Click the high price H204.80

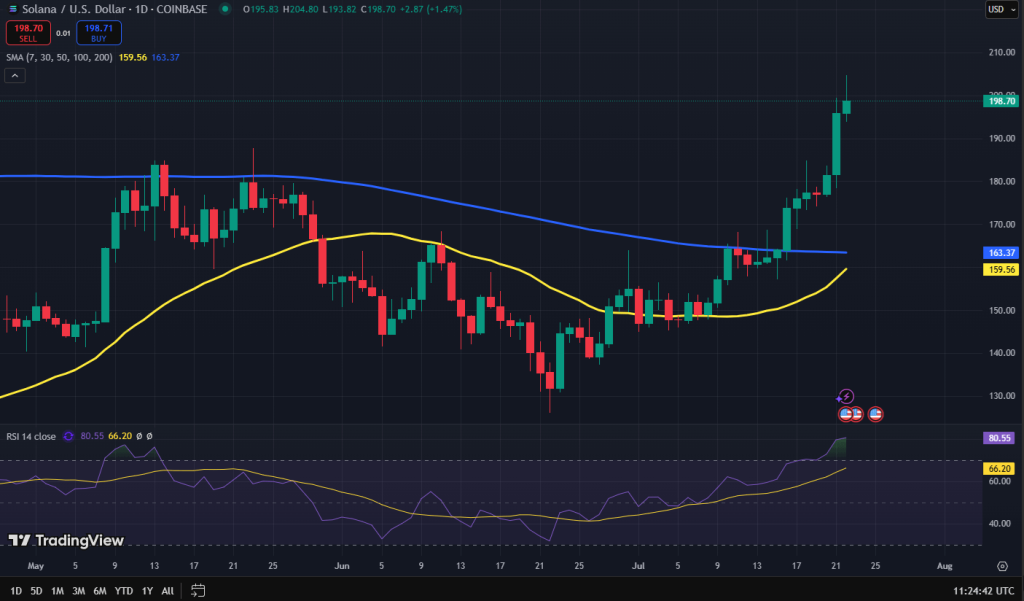(300, 9)
